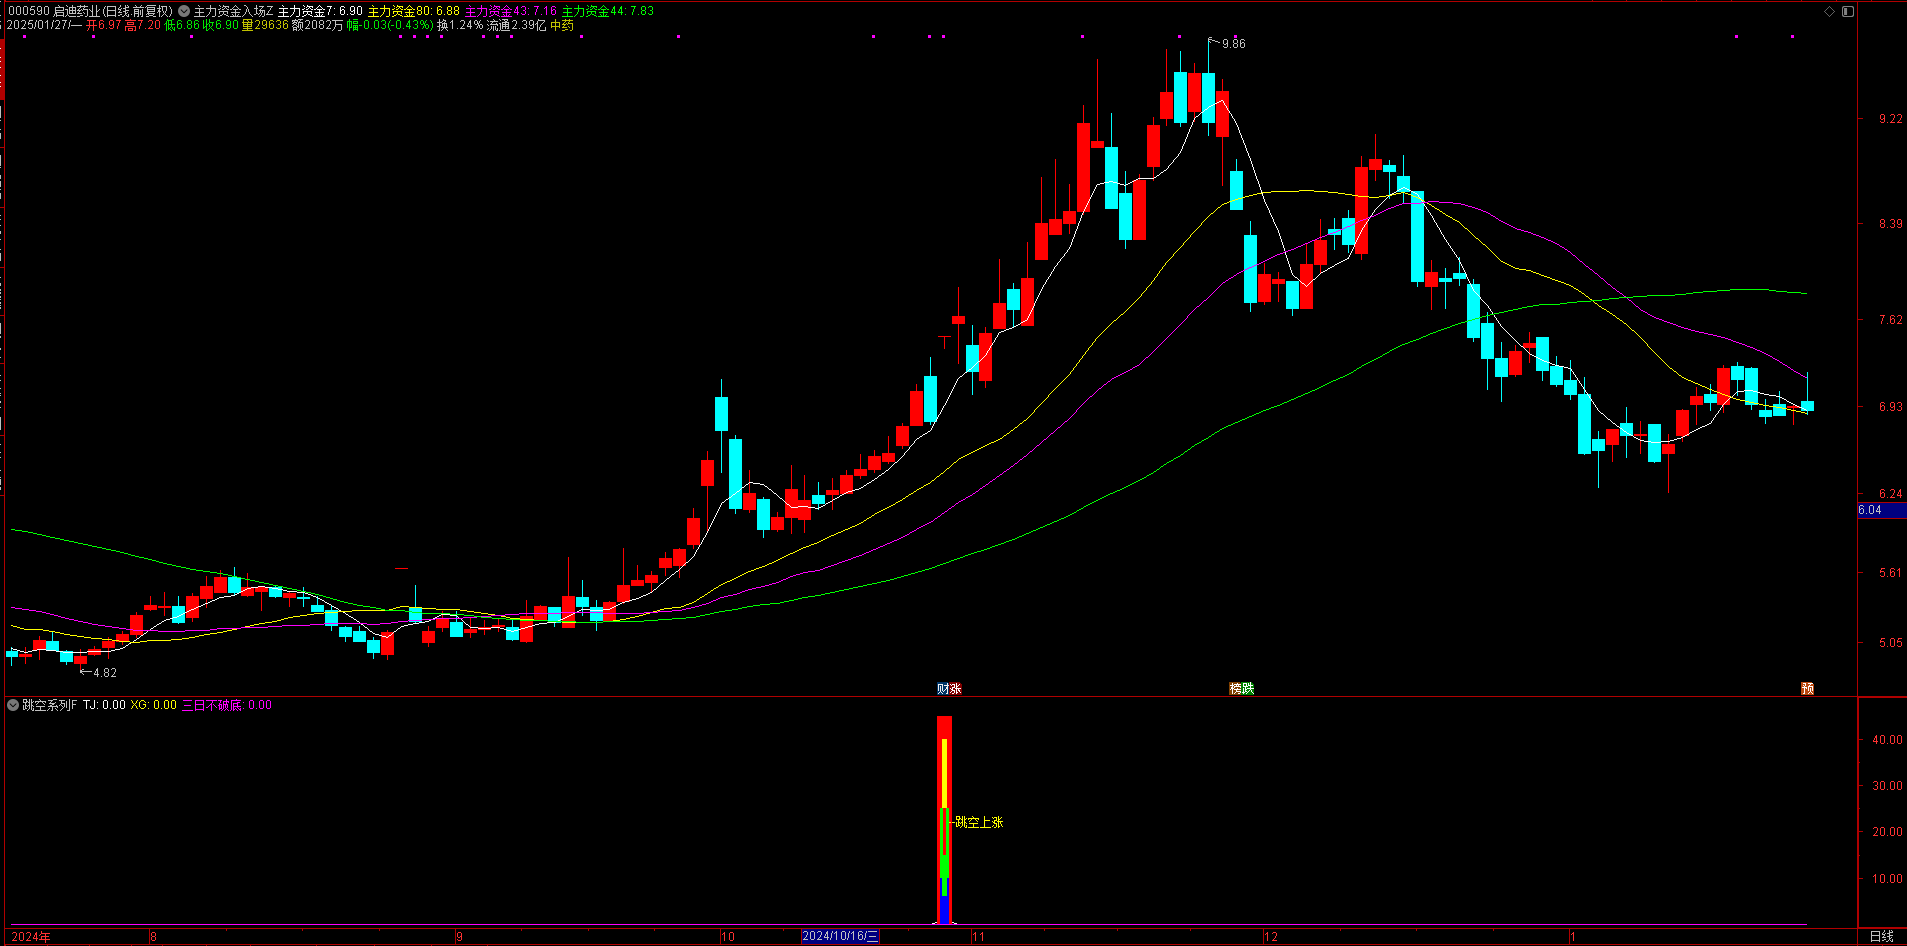The width and height of the screenshot is (1907, 946).
Task: Click the yellow 主力资金80: 6.88 label
Action: [414, 11]
